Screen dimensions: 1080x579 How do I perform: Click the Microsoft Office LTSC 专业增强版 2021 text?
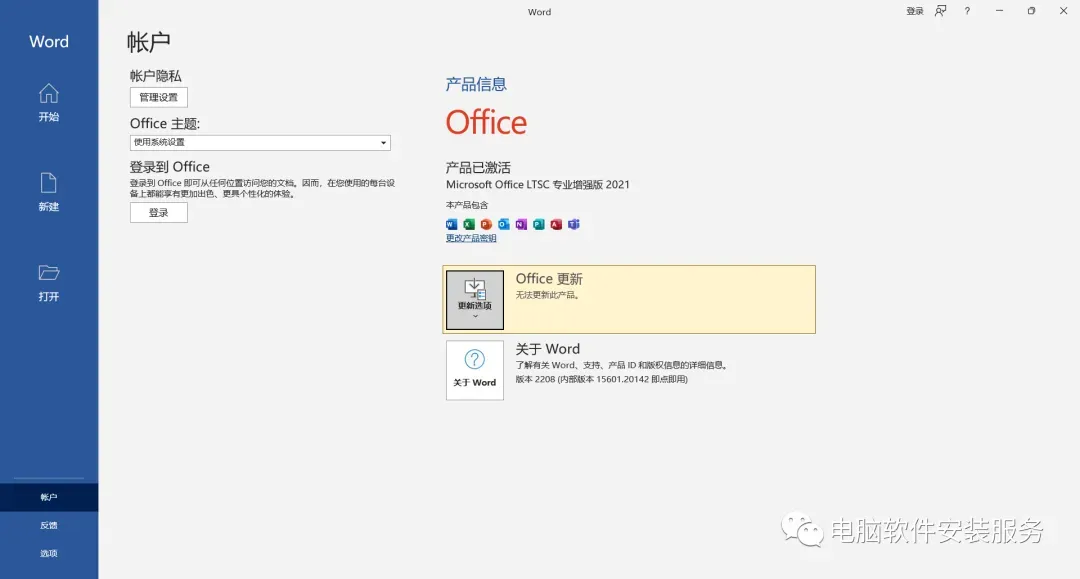click(537, 185)
